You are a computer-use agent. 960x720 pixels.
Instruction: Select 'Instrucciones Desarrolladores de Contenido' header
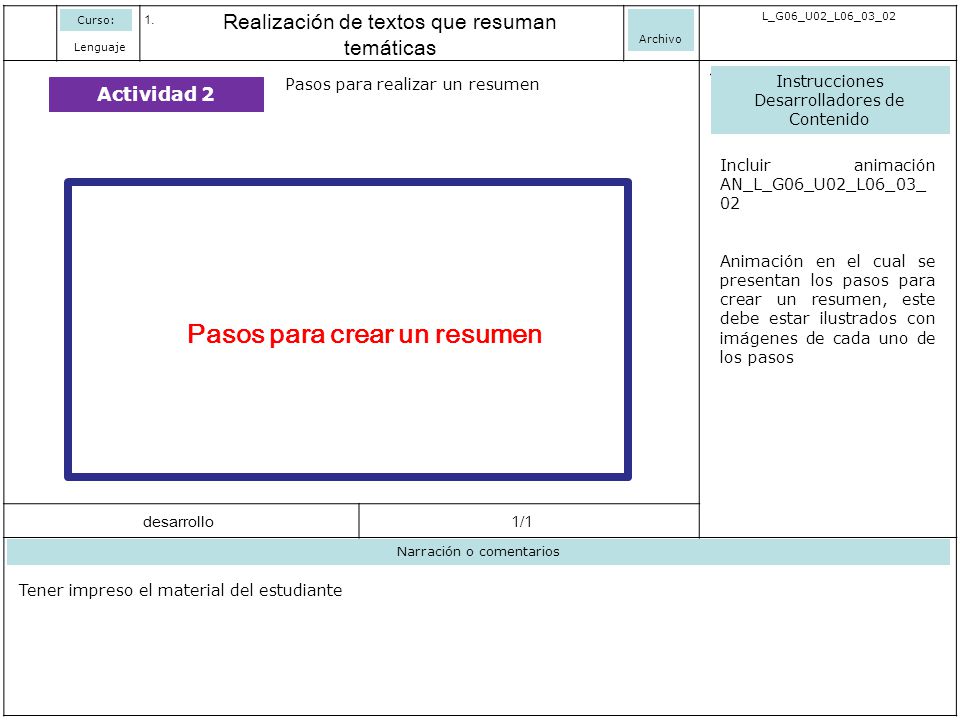pyautogui.click(x=830, y=100)
